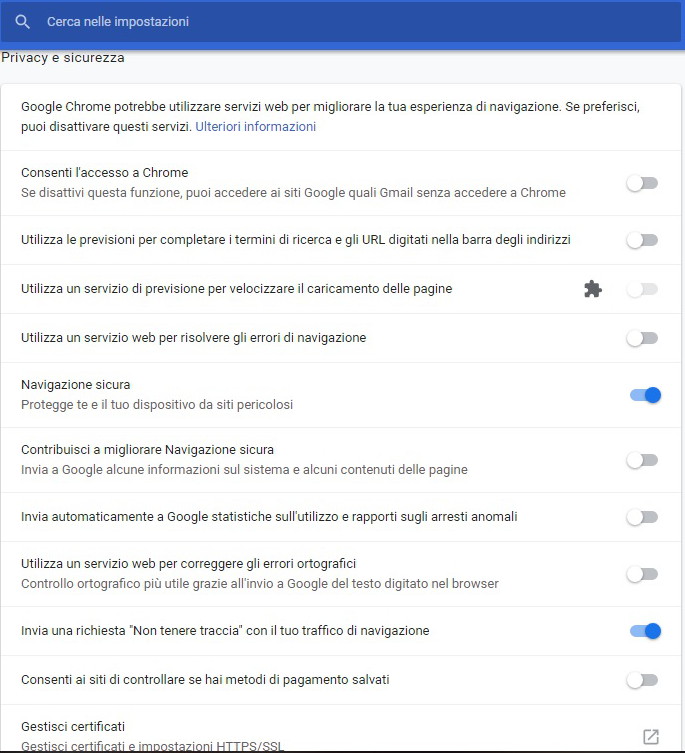Toggle saved payment methods check setting
This screenshot has width=685, height=753.
(x=642, y=680)
